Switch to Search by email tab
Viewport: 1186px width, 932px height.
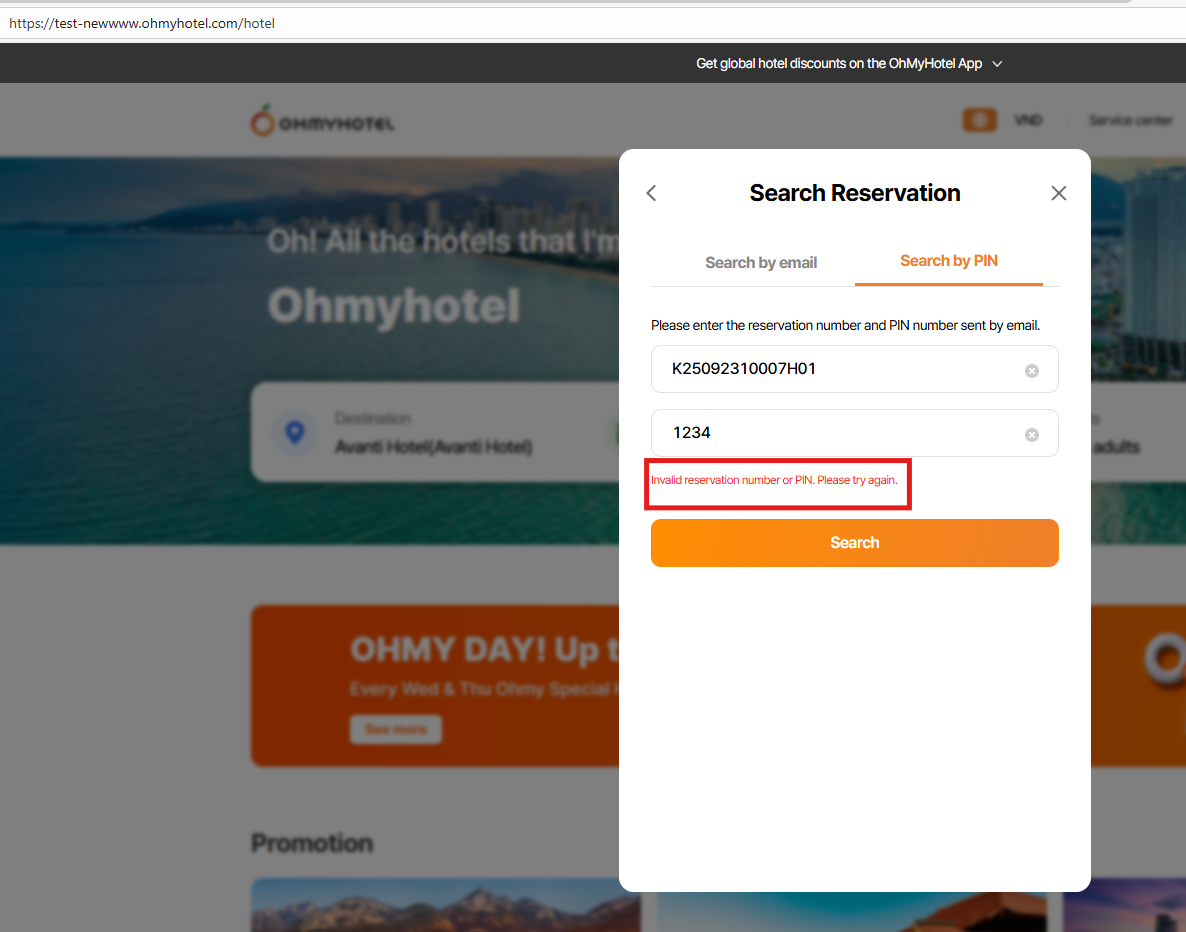(x=761, y=263)
